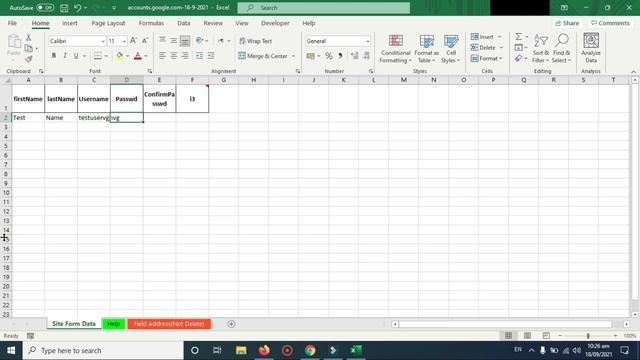Open the General number format dropdown
Viewport: 640px width, 360px height.
pyautogui.click(x=368, y=41)
